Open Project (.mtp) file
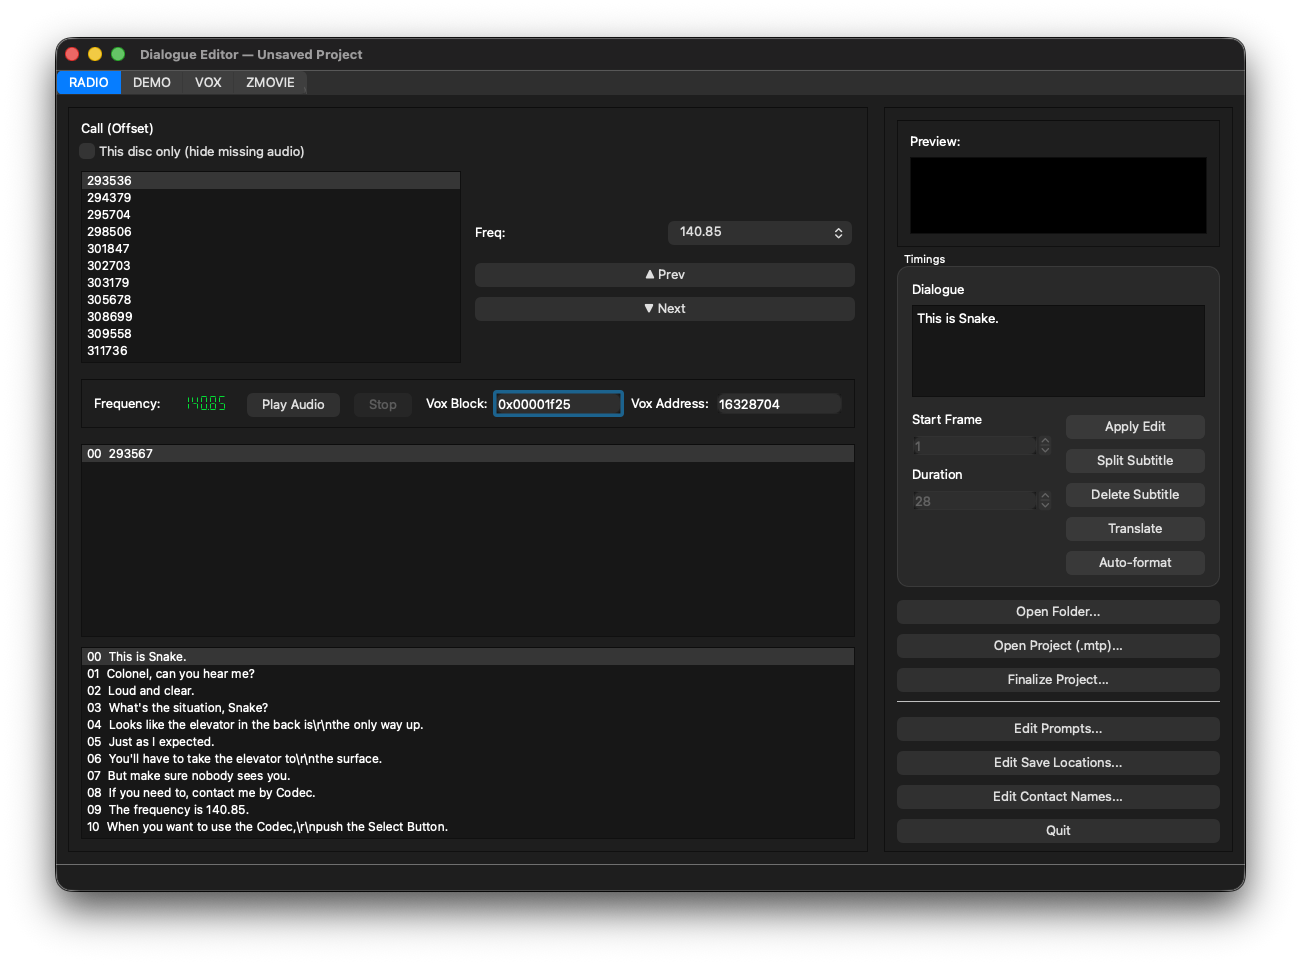 1057,646
